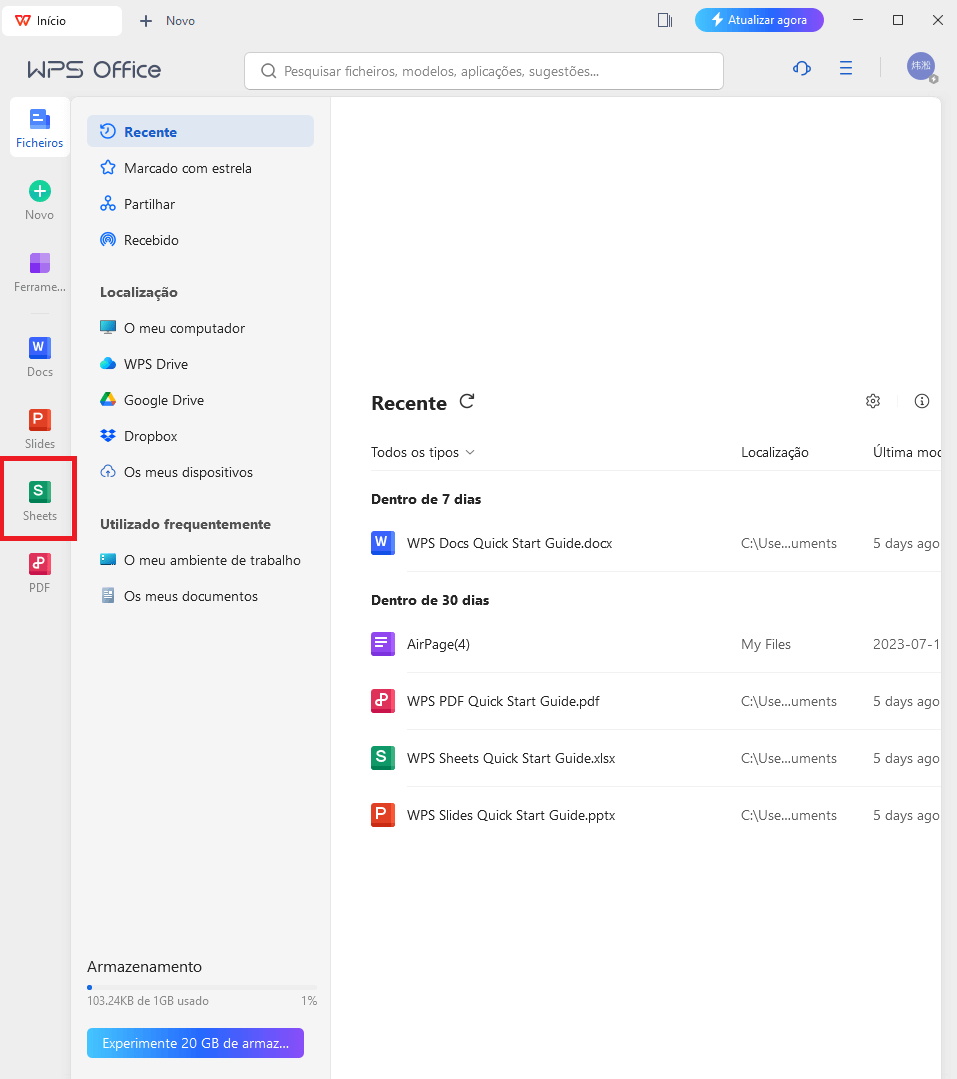This screenshot has height=1079, width=957.
Task: Open the Docs app icon
Action: click(x=39, y=348)
